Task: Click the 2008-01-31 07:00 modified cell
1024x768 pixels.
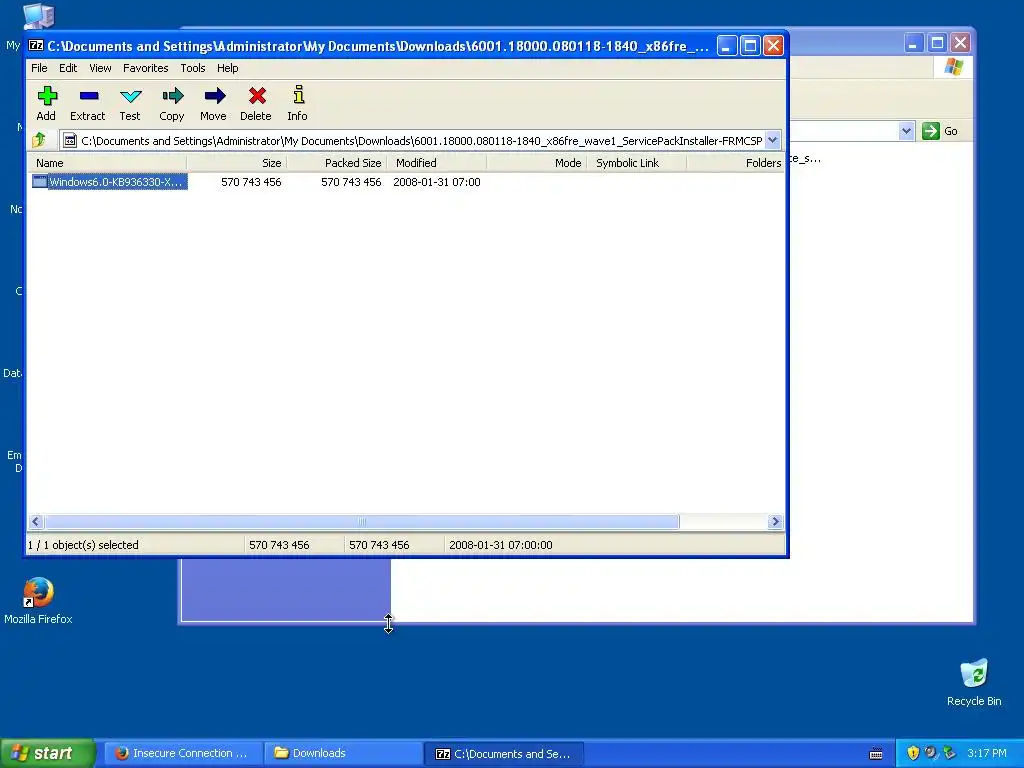Action: pos(437,182)
